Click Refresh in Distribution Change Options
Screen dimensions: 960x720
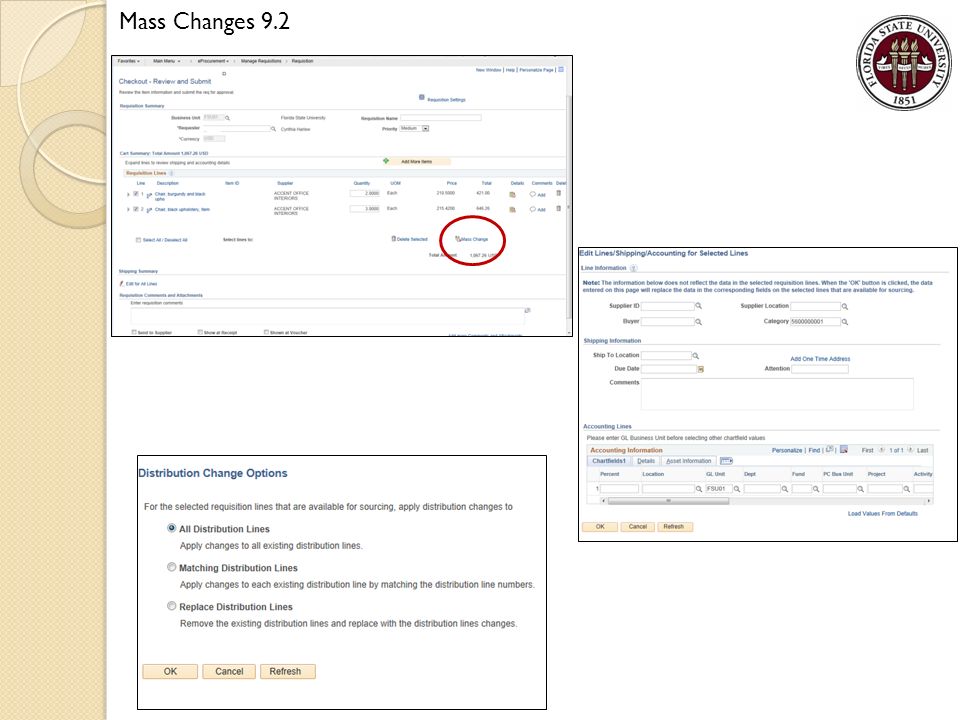[288, 672]
